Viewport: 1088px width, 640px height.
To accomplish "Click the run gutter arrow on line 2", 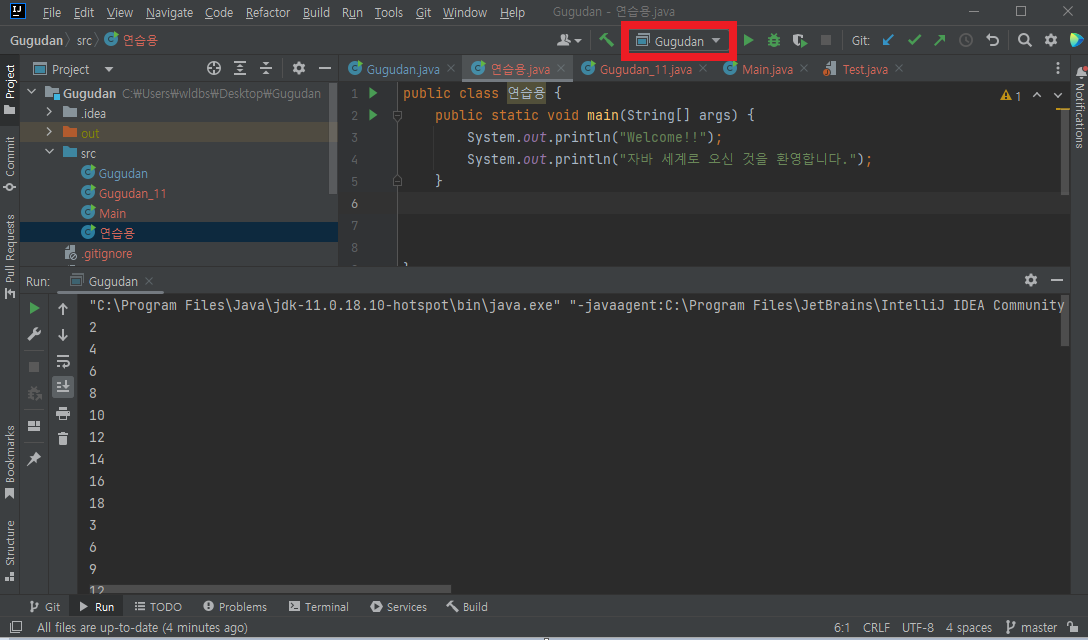I will pyautogui.click(x=373, y=115).
